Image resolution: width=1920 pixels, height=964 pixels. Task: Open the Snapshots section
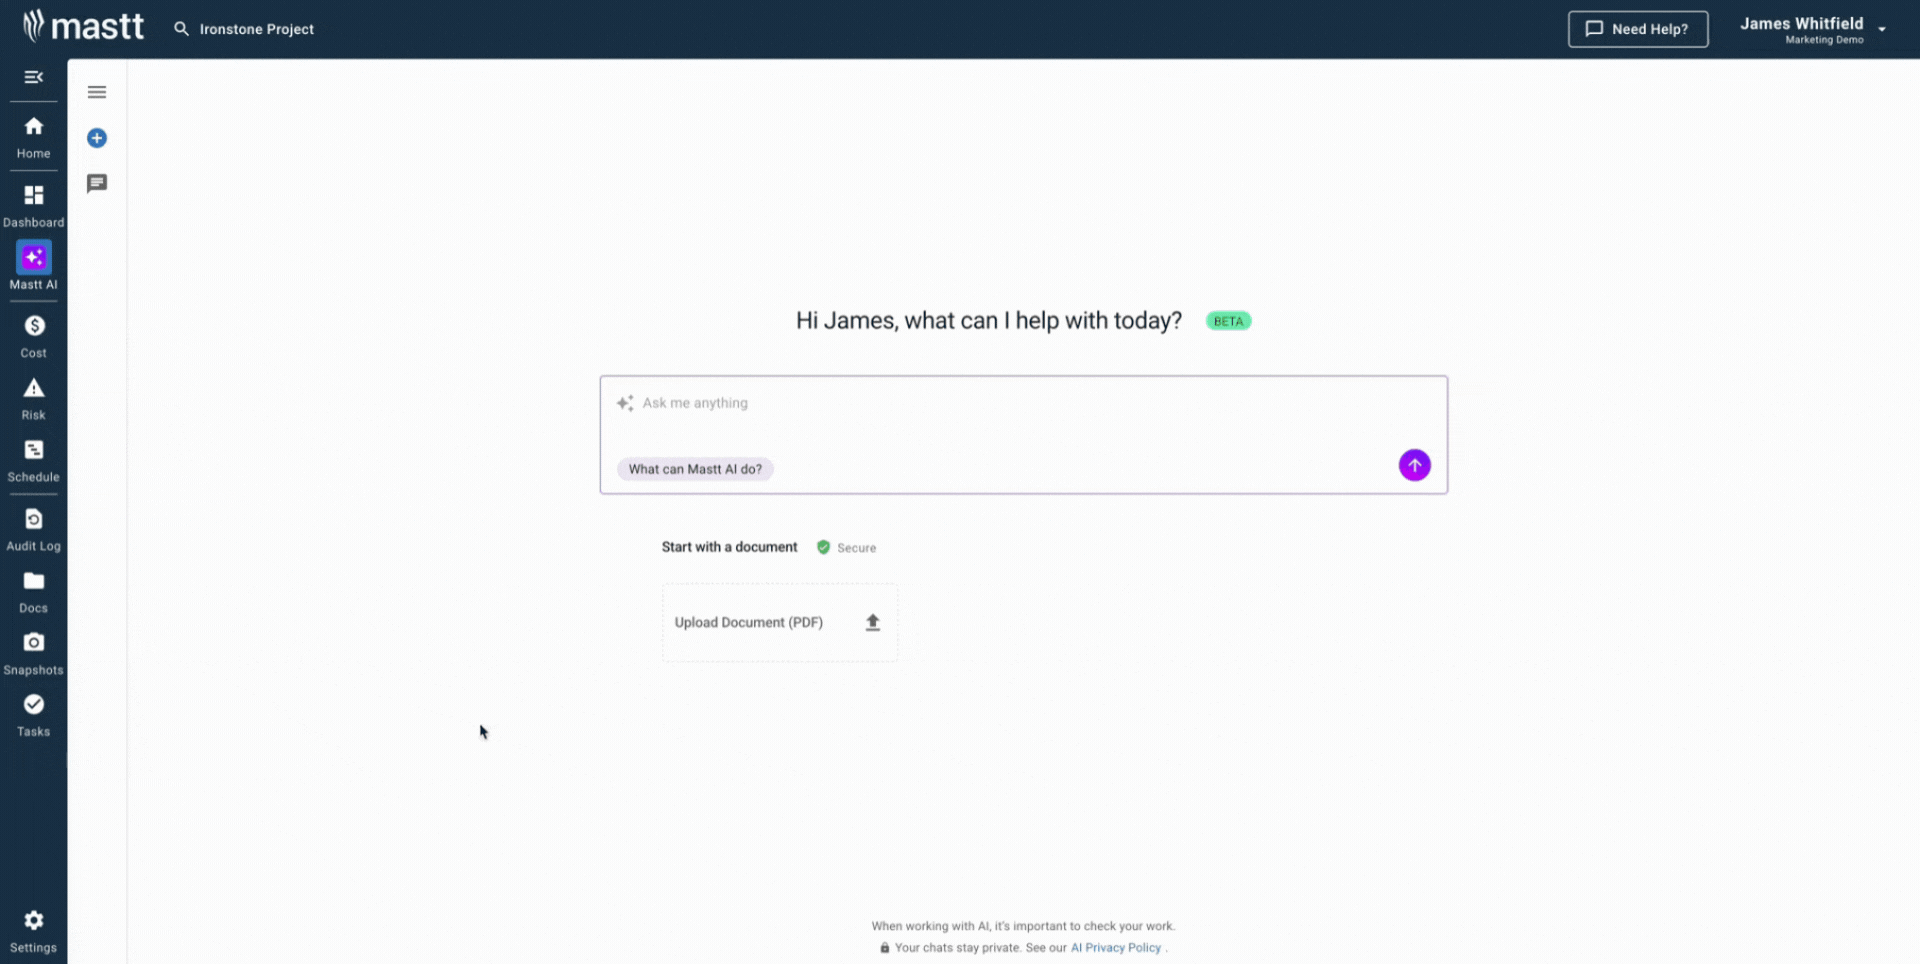pyautogui.click(x=33, y=651)
